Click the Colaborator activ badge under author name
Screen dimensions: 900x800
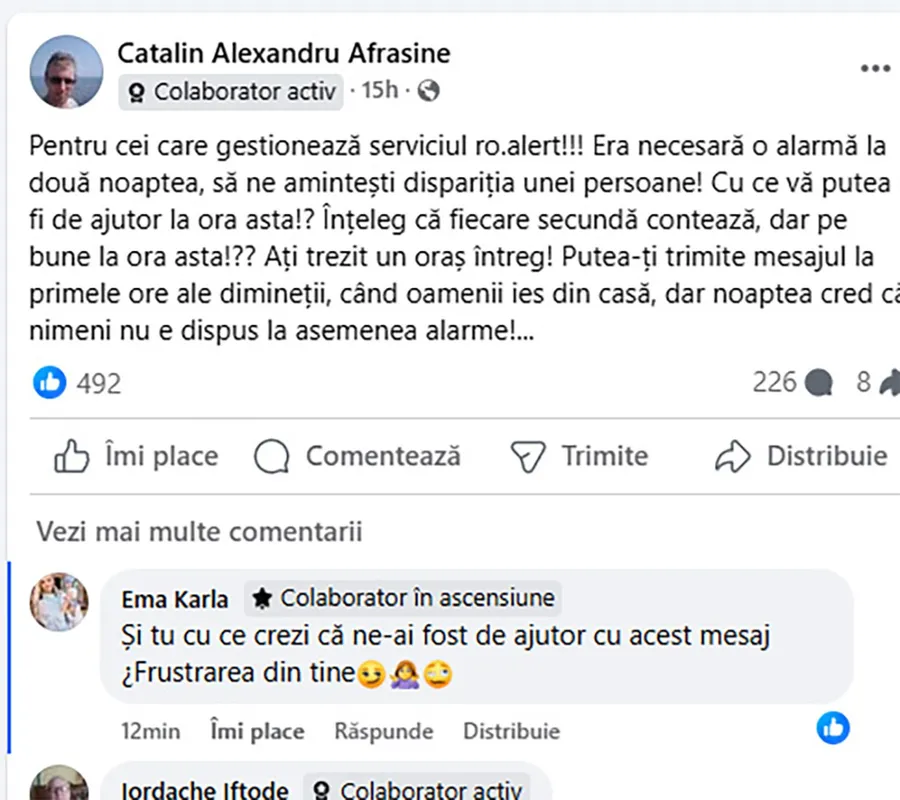pyautogui.click(x=232, y=92)
